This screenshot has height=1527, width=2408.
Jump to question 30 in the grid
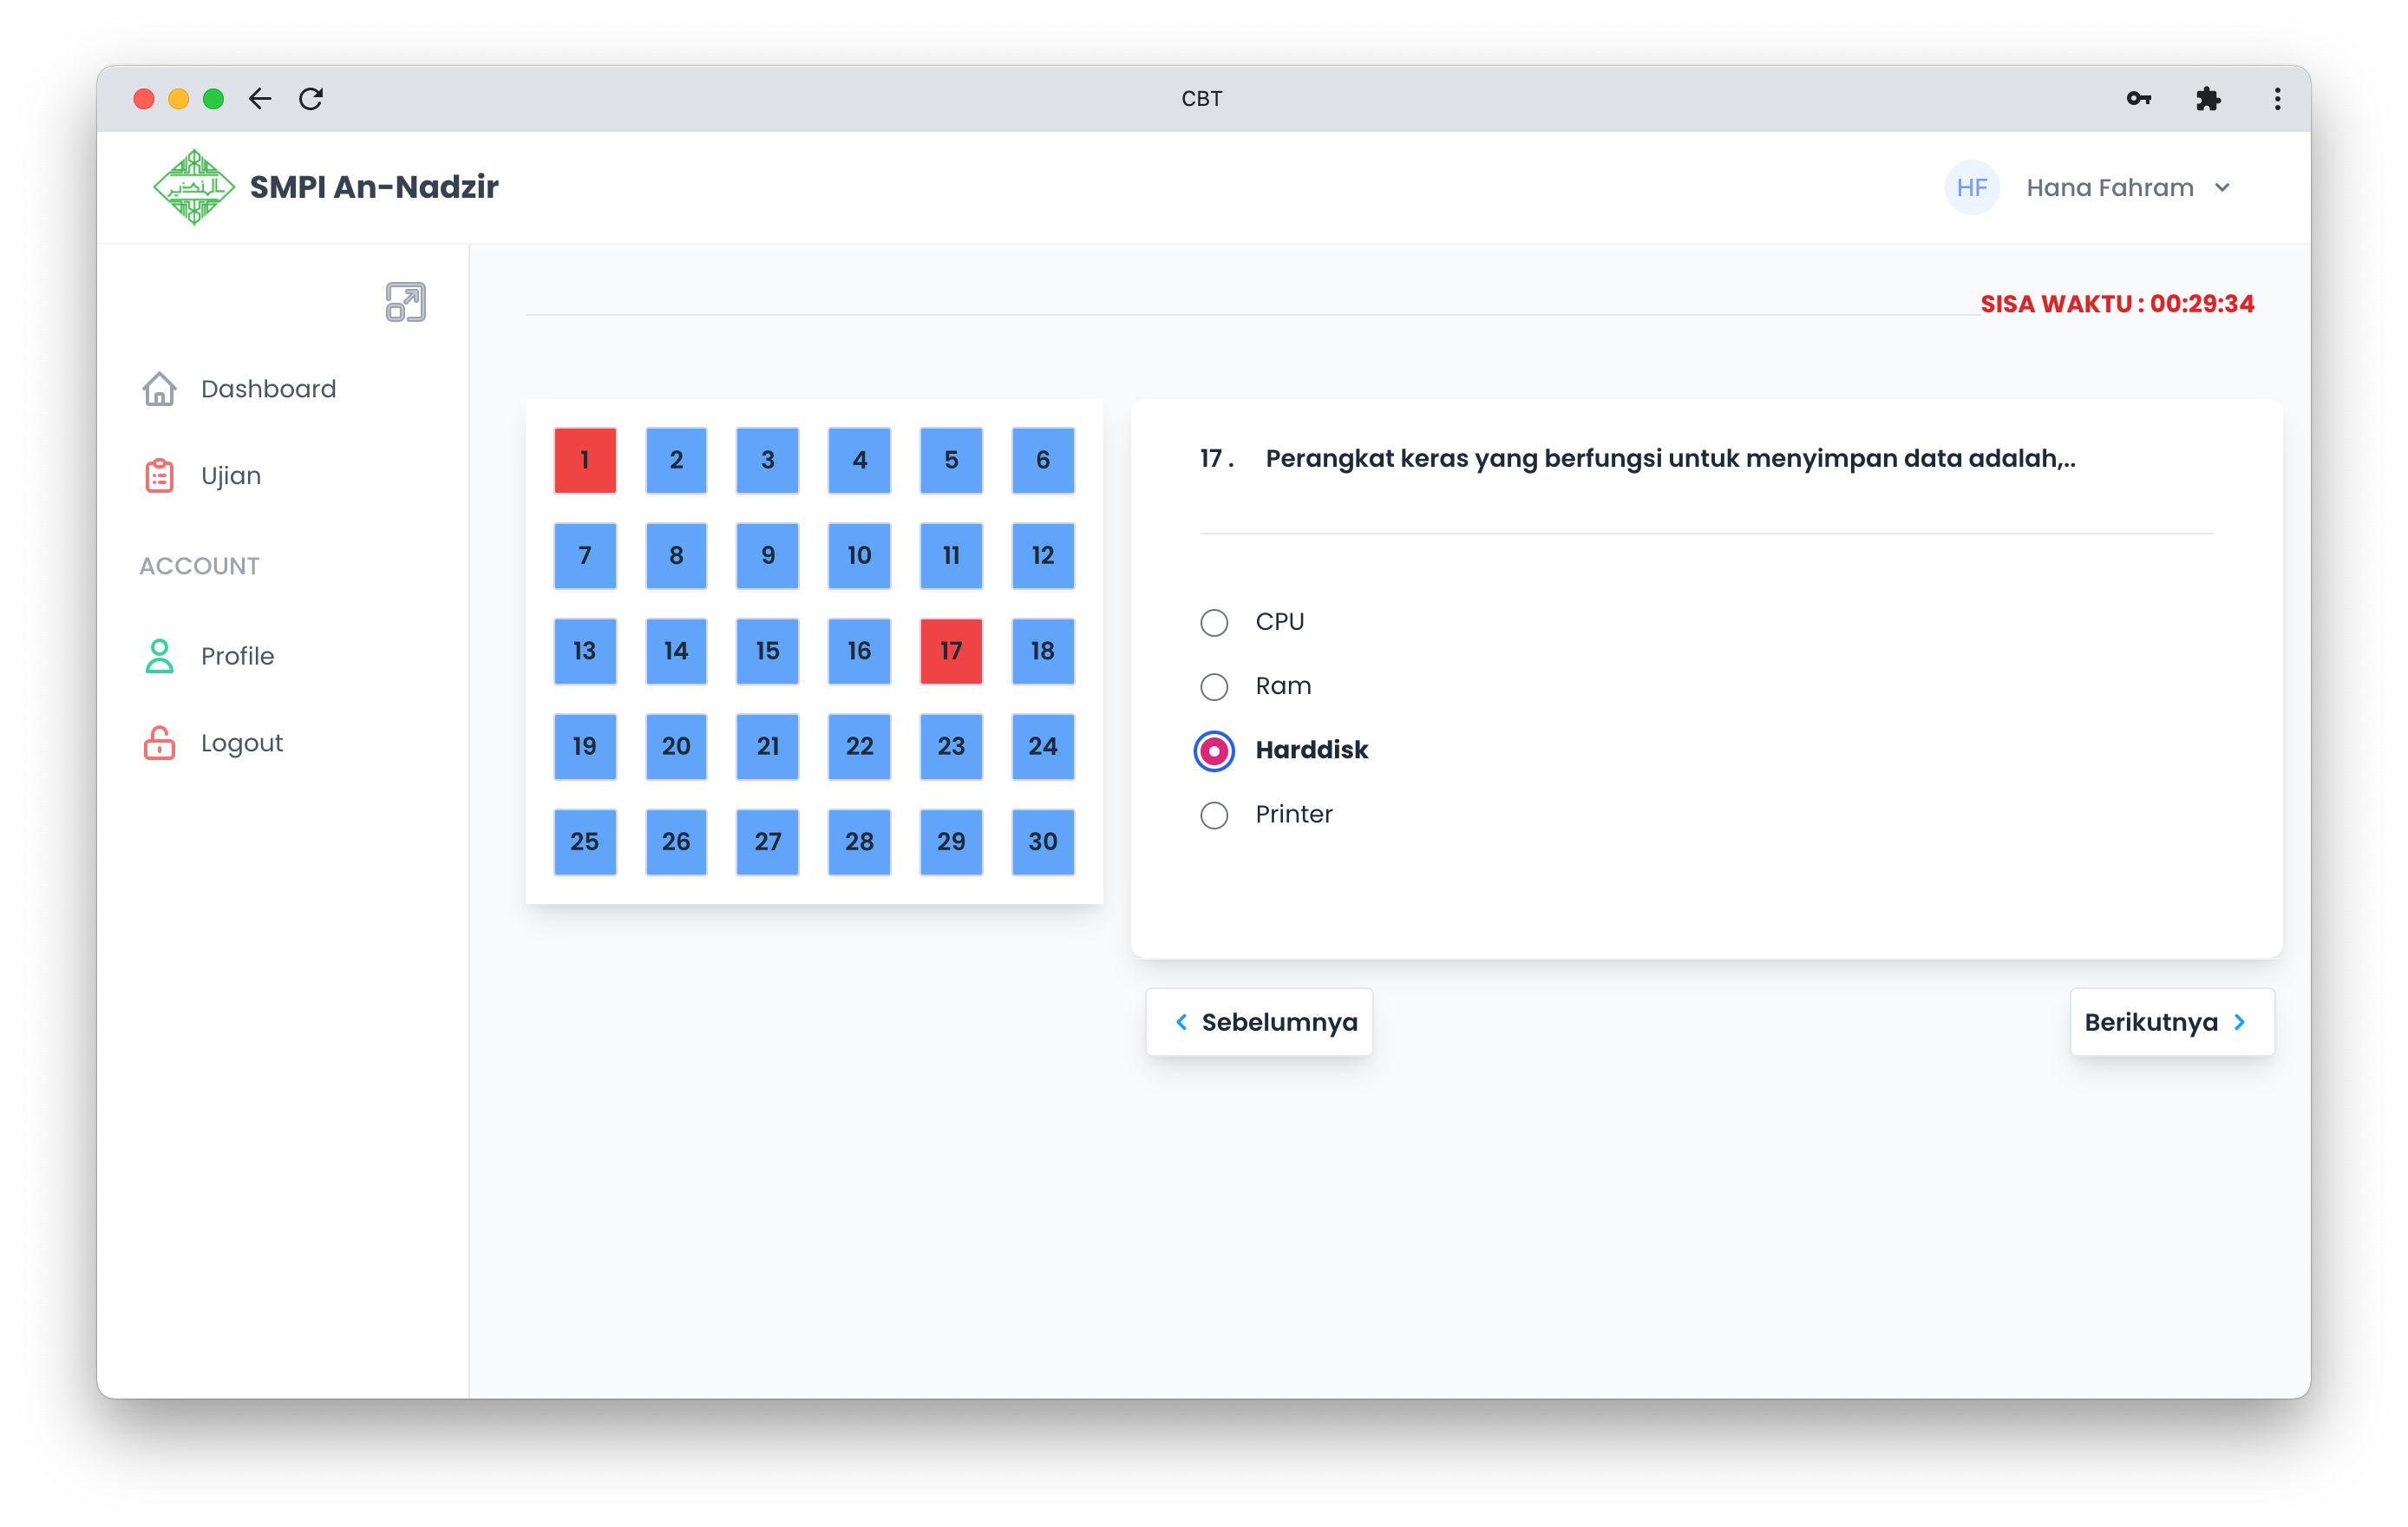1042,842
